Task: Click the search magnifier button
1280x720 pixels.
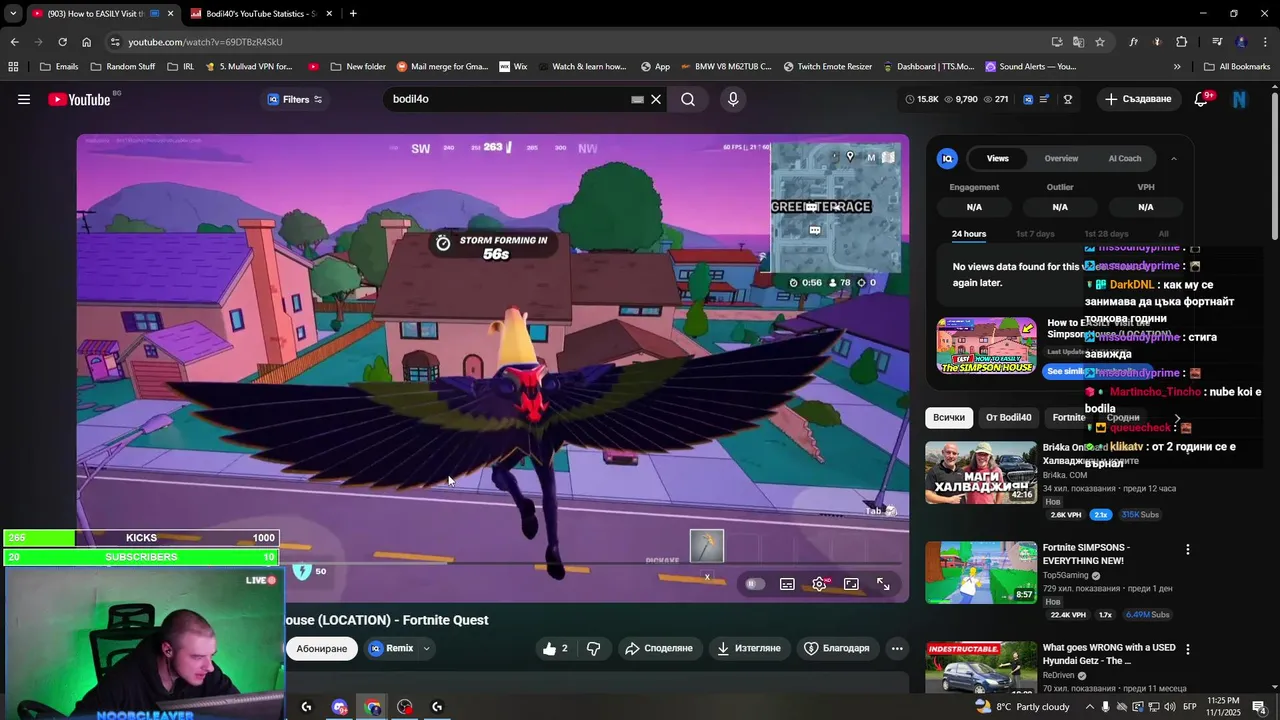Action: point(688,99)
